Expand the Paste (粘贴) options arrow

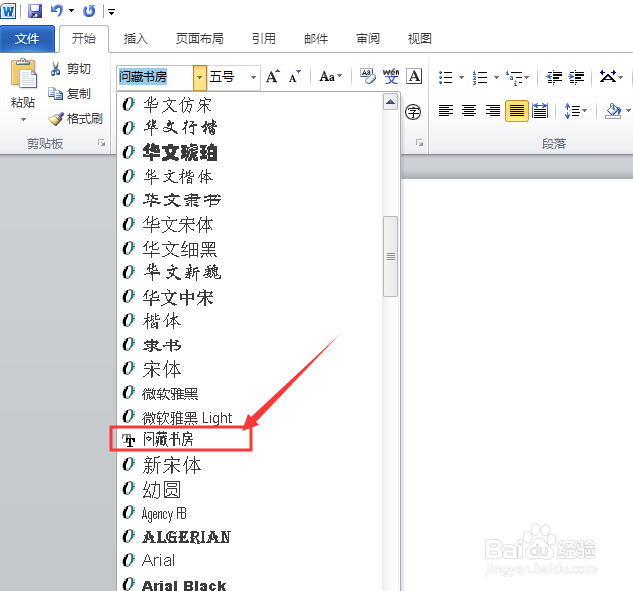(23, 119)
